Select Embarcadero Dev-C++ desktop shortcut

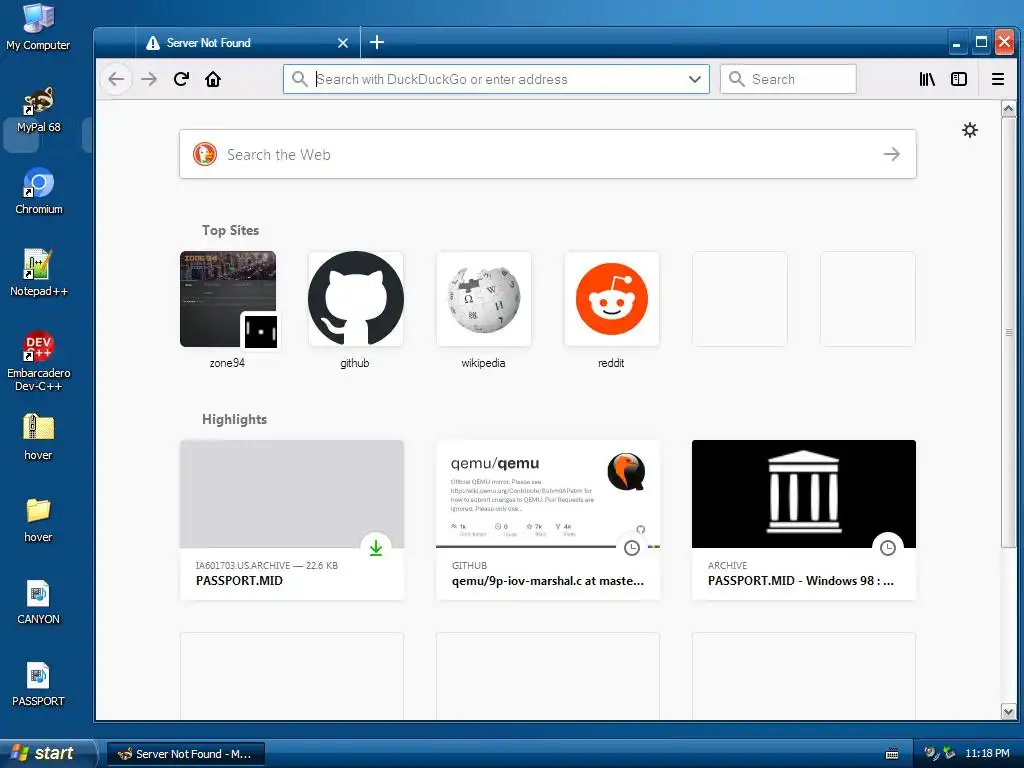point(39,361)
